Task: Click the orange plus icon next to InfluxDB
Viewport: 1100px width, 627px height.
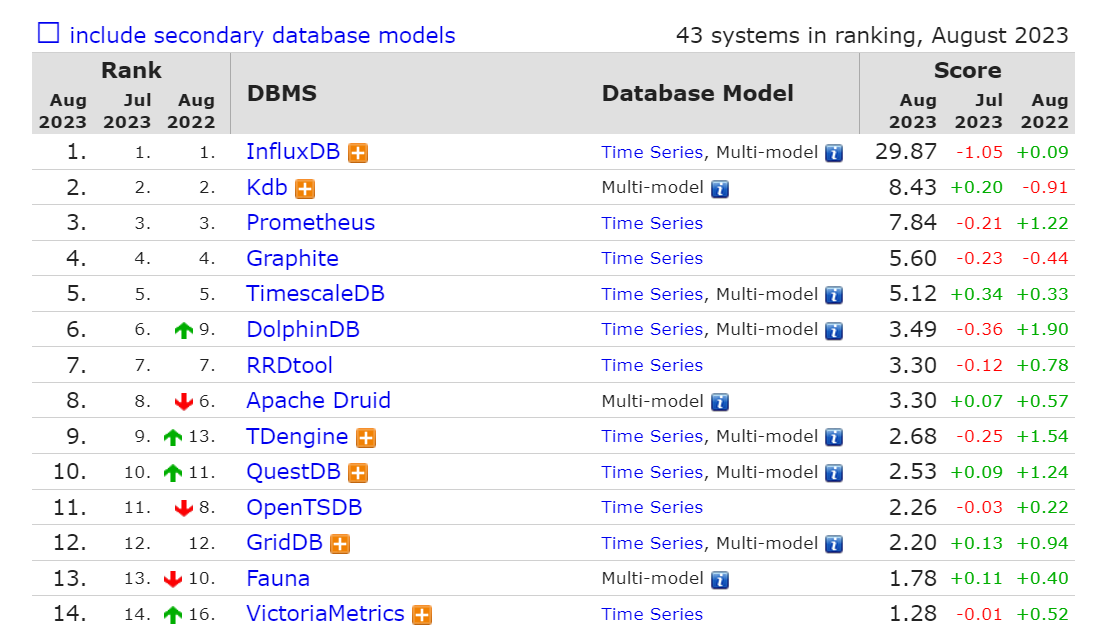Action: click(358, 153)
